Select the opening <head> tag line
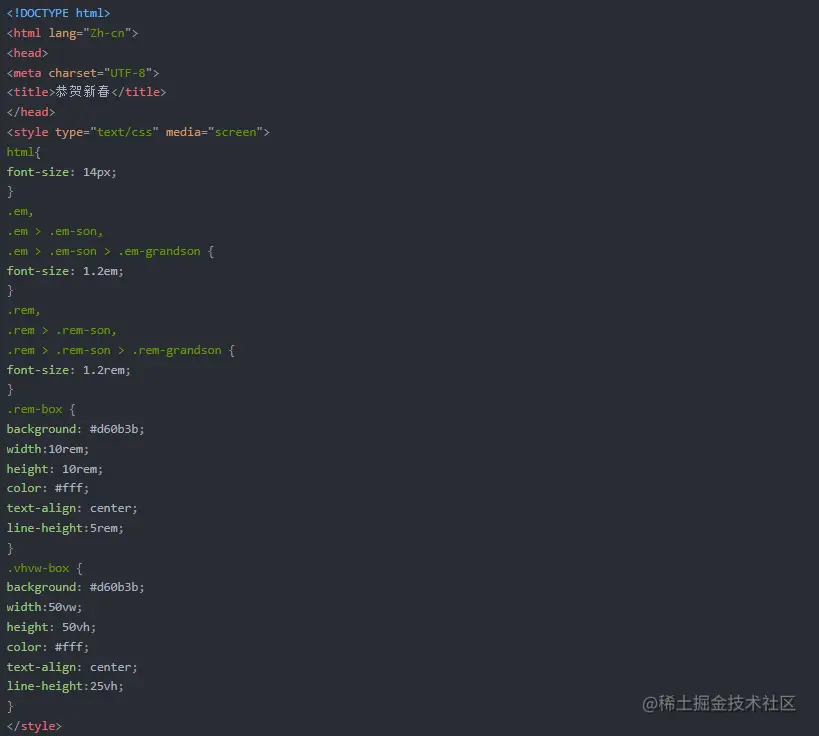Screen dimensions: 819x736 27,53
